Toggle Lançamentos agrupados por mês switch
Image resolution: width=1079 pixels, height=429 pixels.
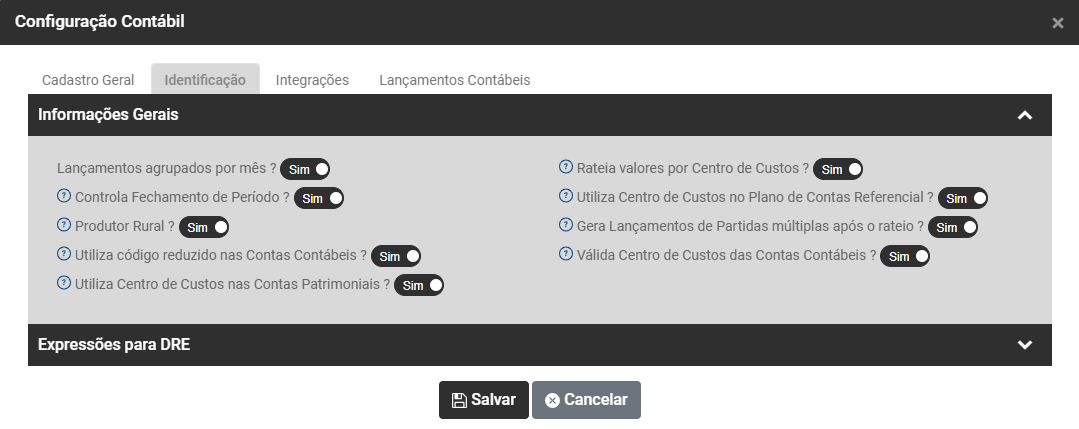[x=305, y=169]
